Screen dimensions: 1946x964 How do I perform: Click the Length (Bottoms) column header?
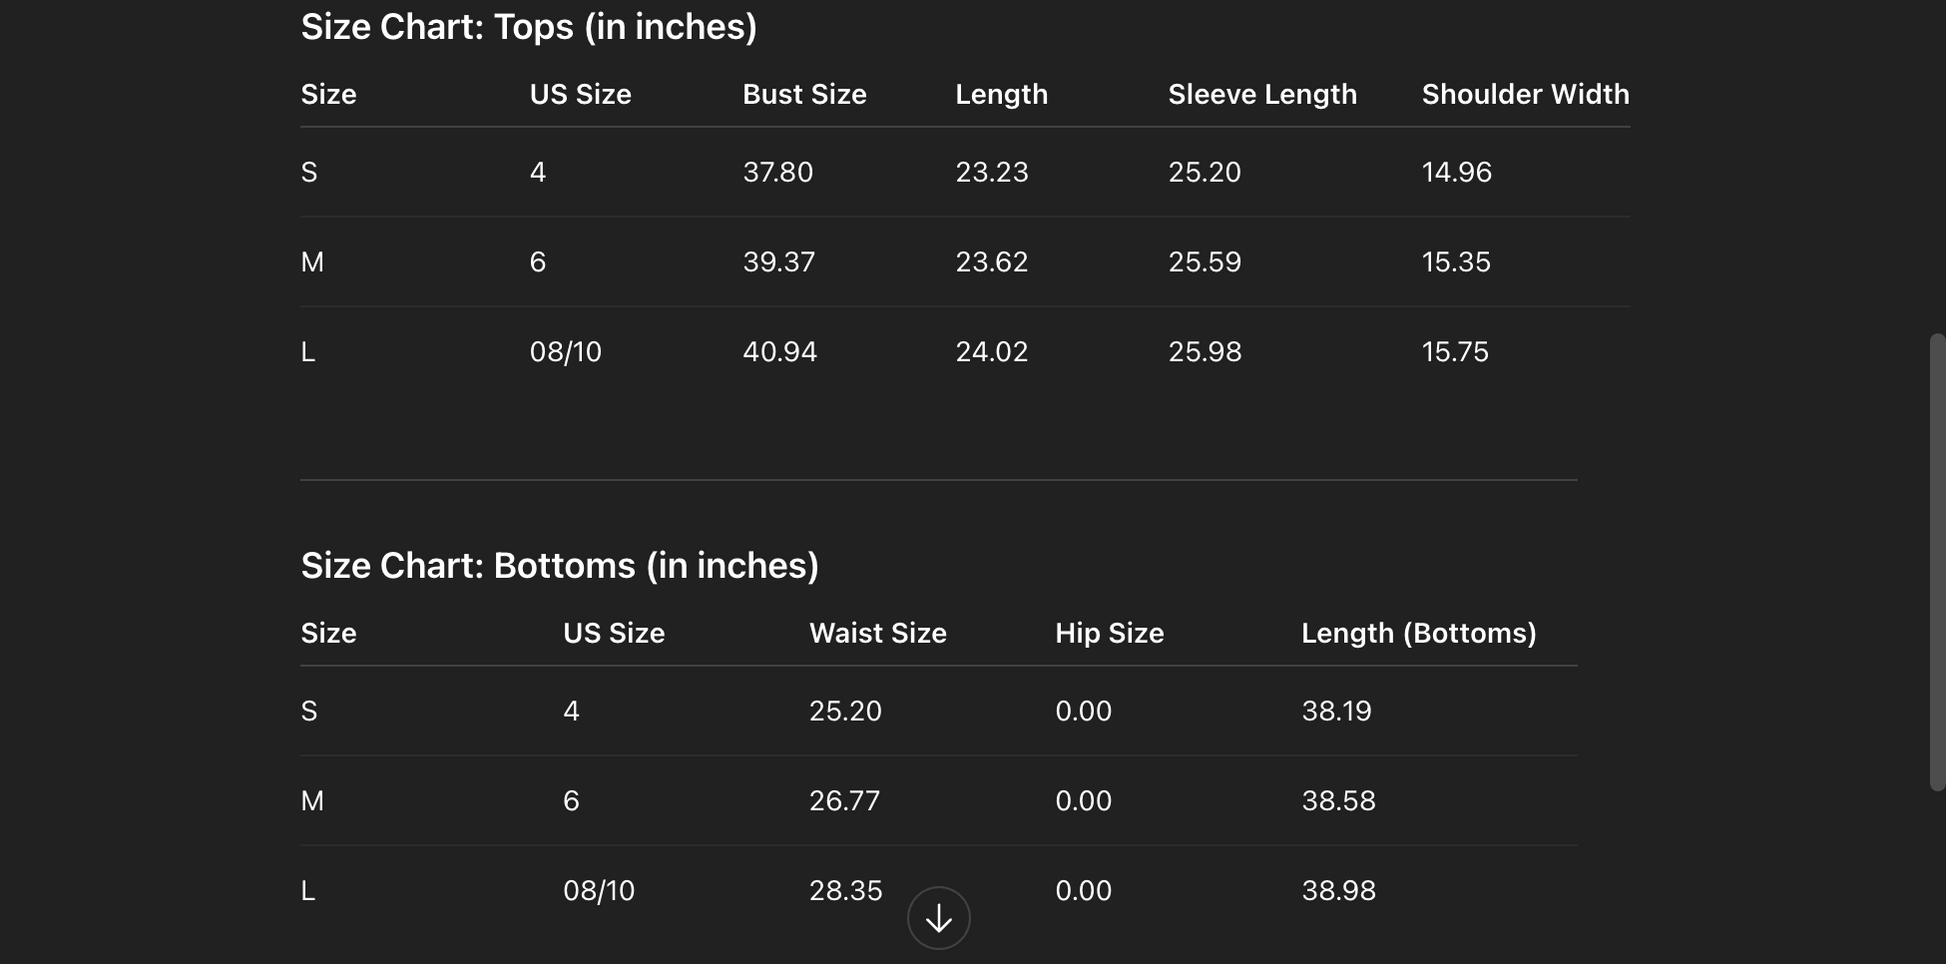click(x=1418, y=633)
